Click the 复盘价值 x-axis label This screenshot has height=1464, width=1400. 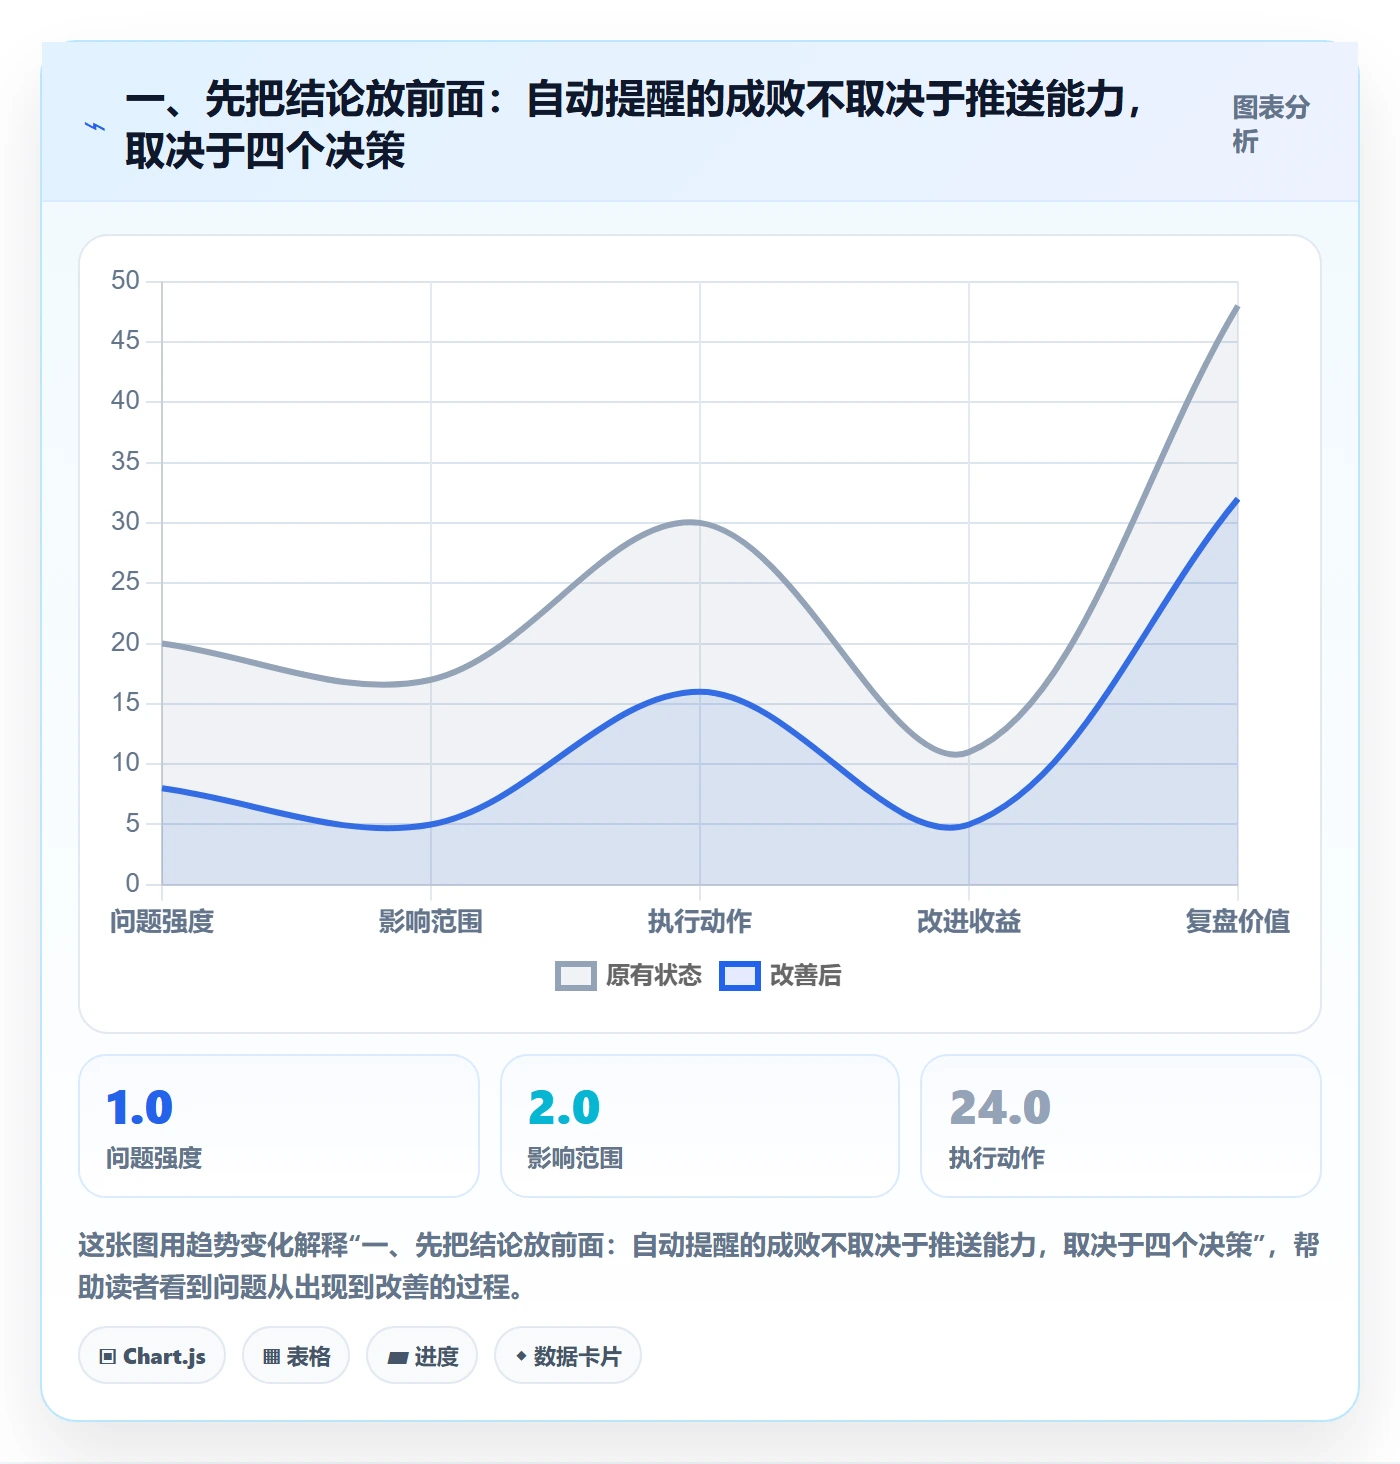click(x=1238, y=921)
